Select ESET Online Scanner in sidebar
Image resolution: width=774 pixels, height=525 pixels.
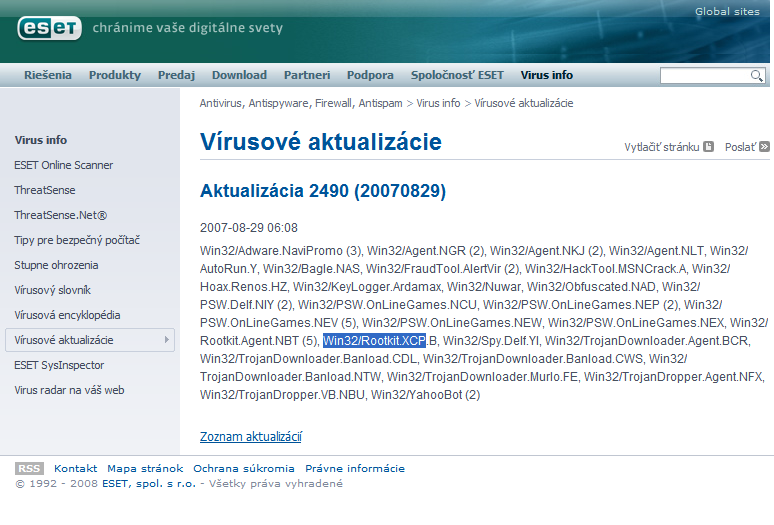point(64,165)
